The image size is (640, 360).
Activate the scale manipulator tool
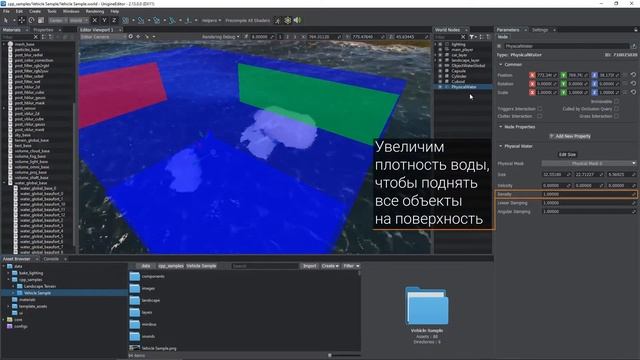(x=41, y=20)
